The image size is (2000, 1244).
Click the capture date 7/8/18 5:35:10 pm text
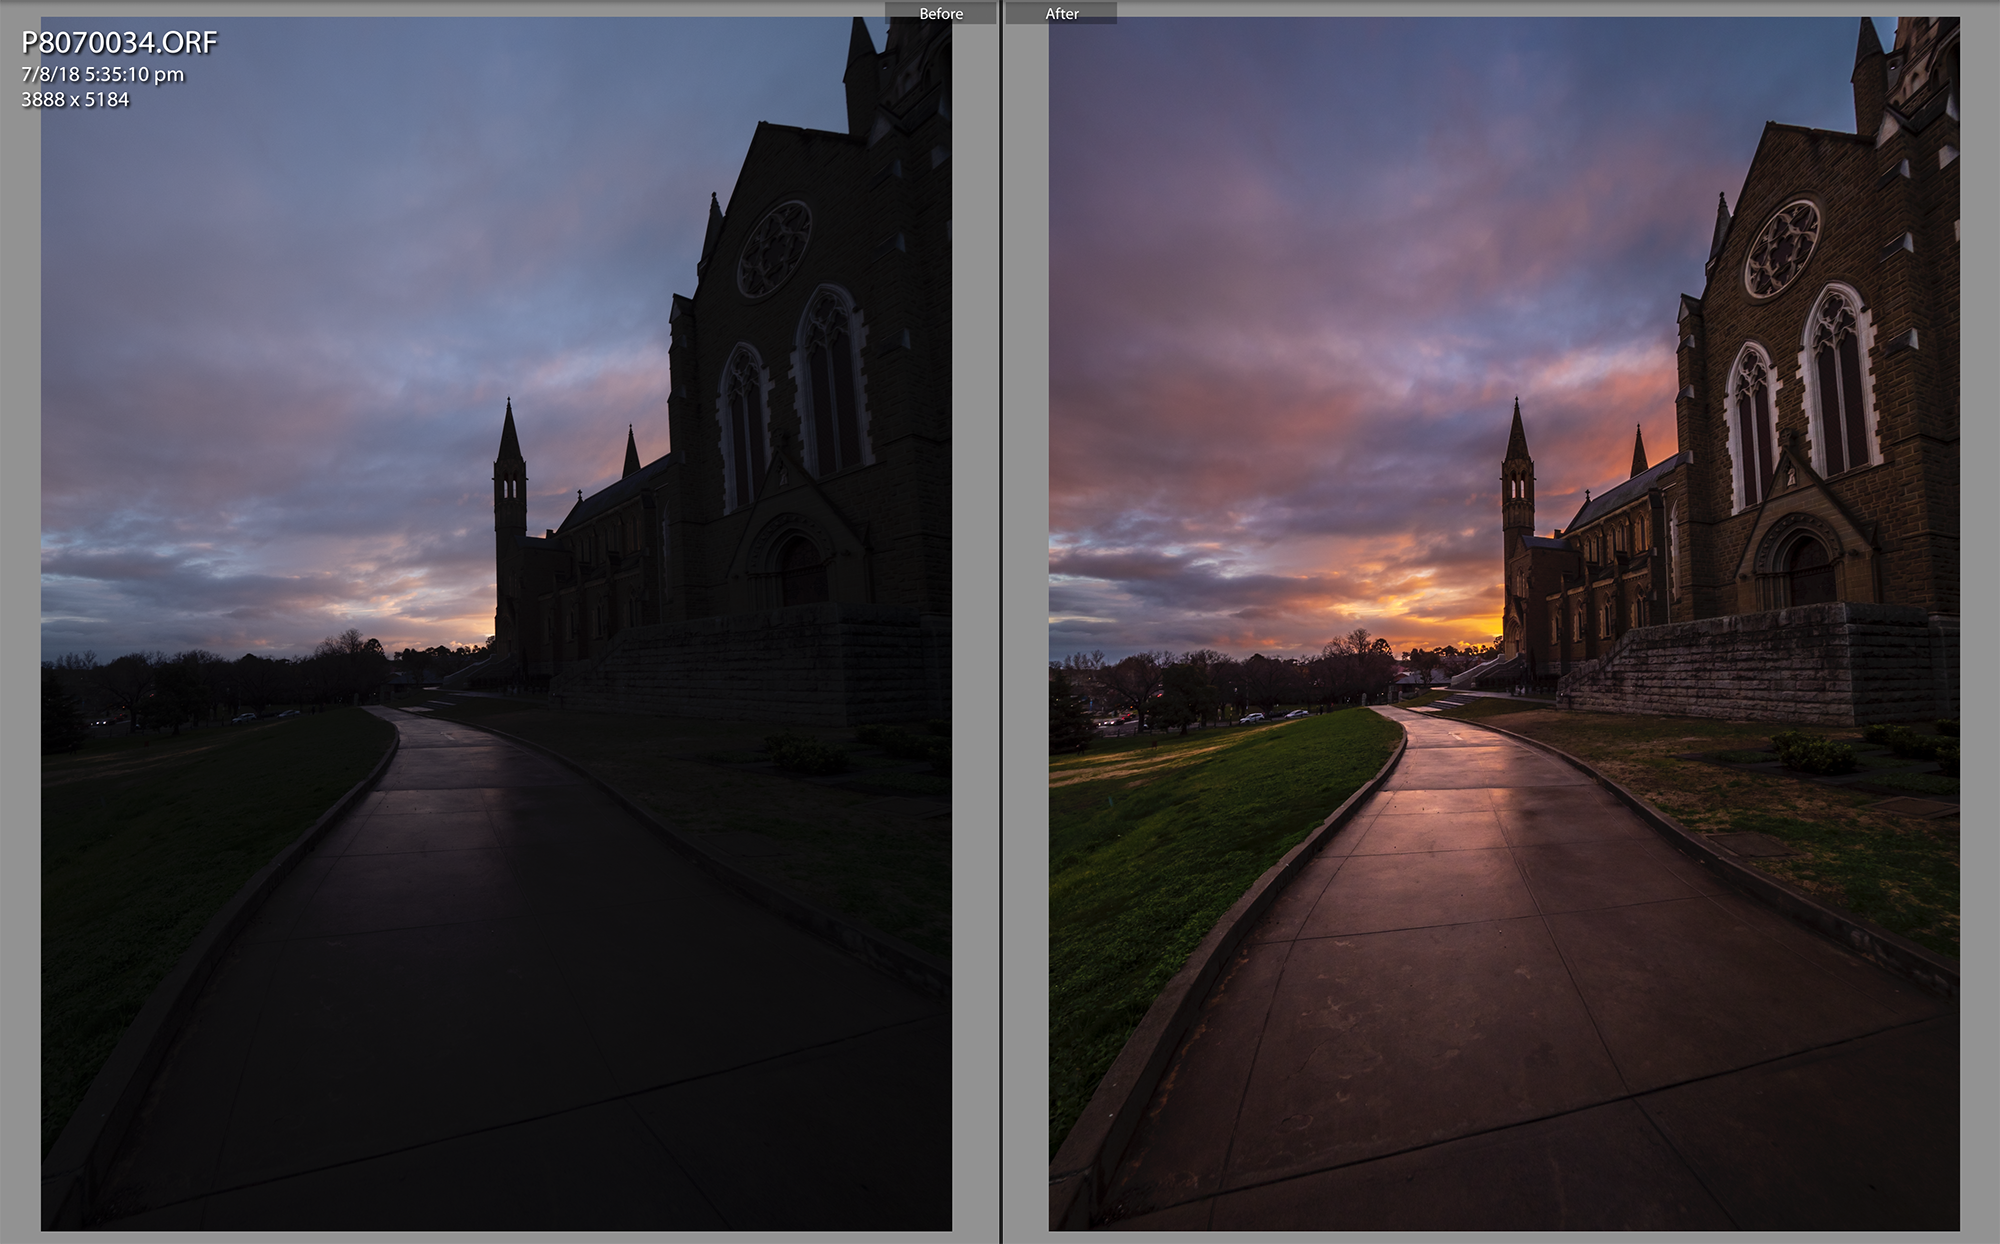(x=102, y=74)
